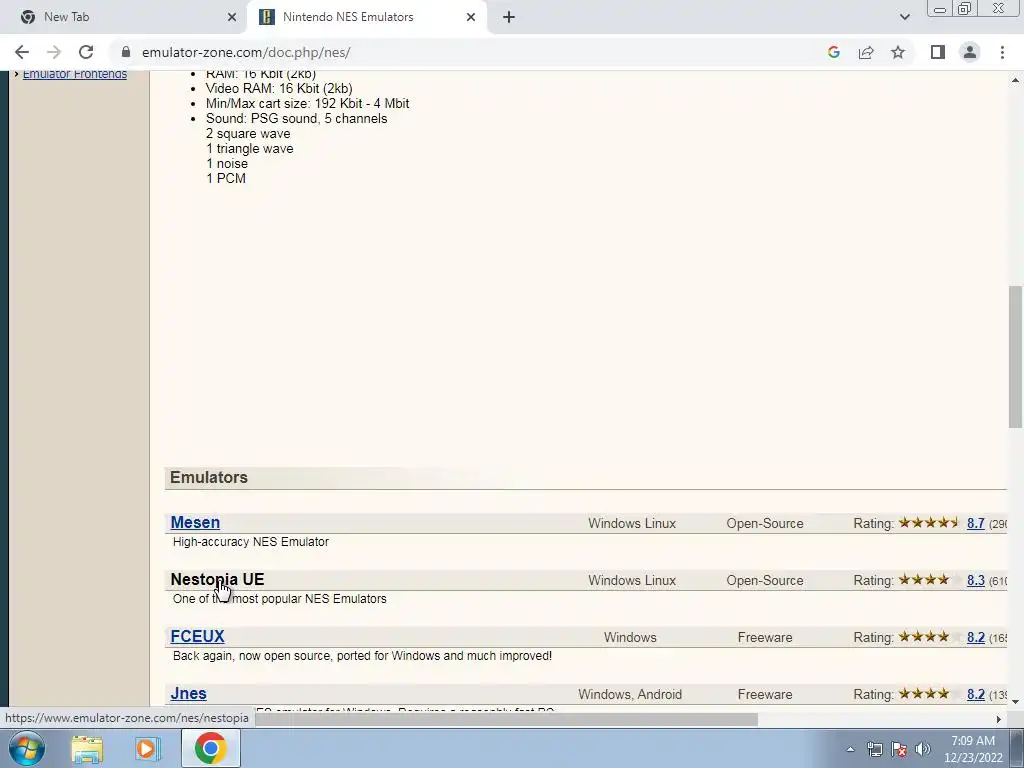Open a new tab with the plus button
The width and height of the screenshot is (1024, 768).
point(509,17)
